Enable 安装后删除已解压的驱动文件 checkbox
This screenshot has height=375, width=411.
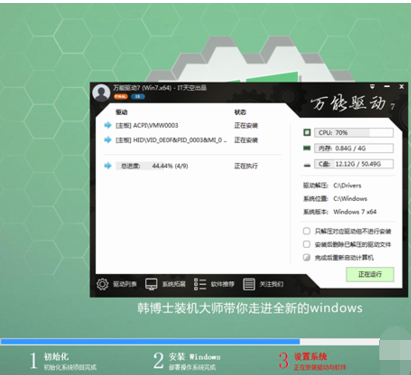tap(307, 244)
